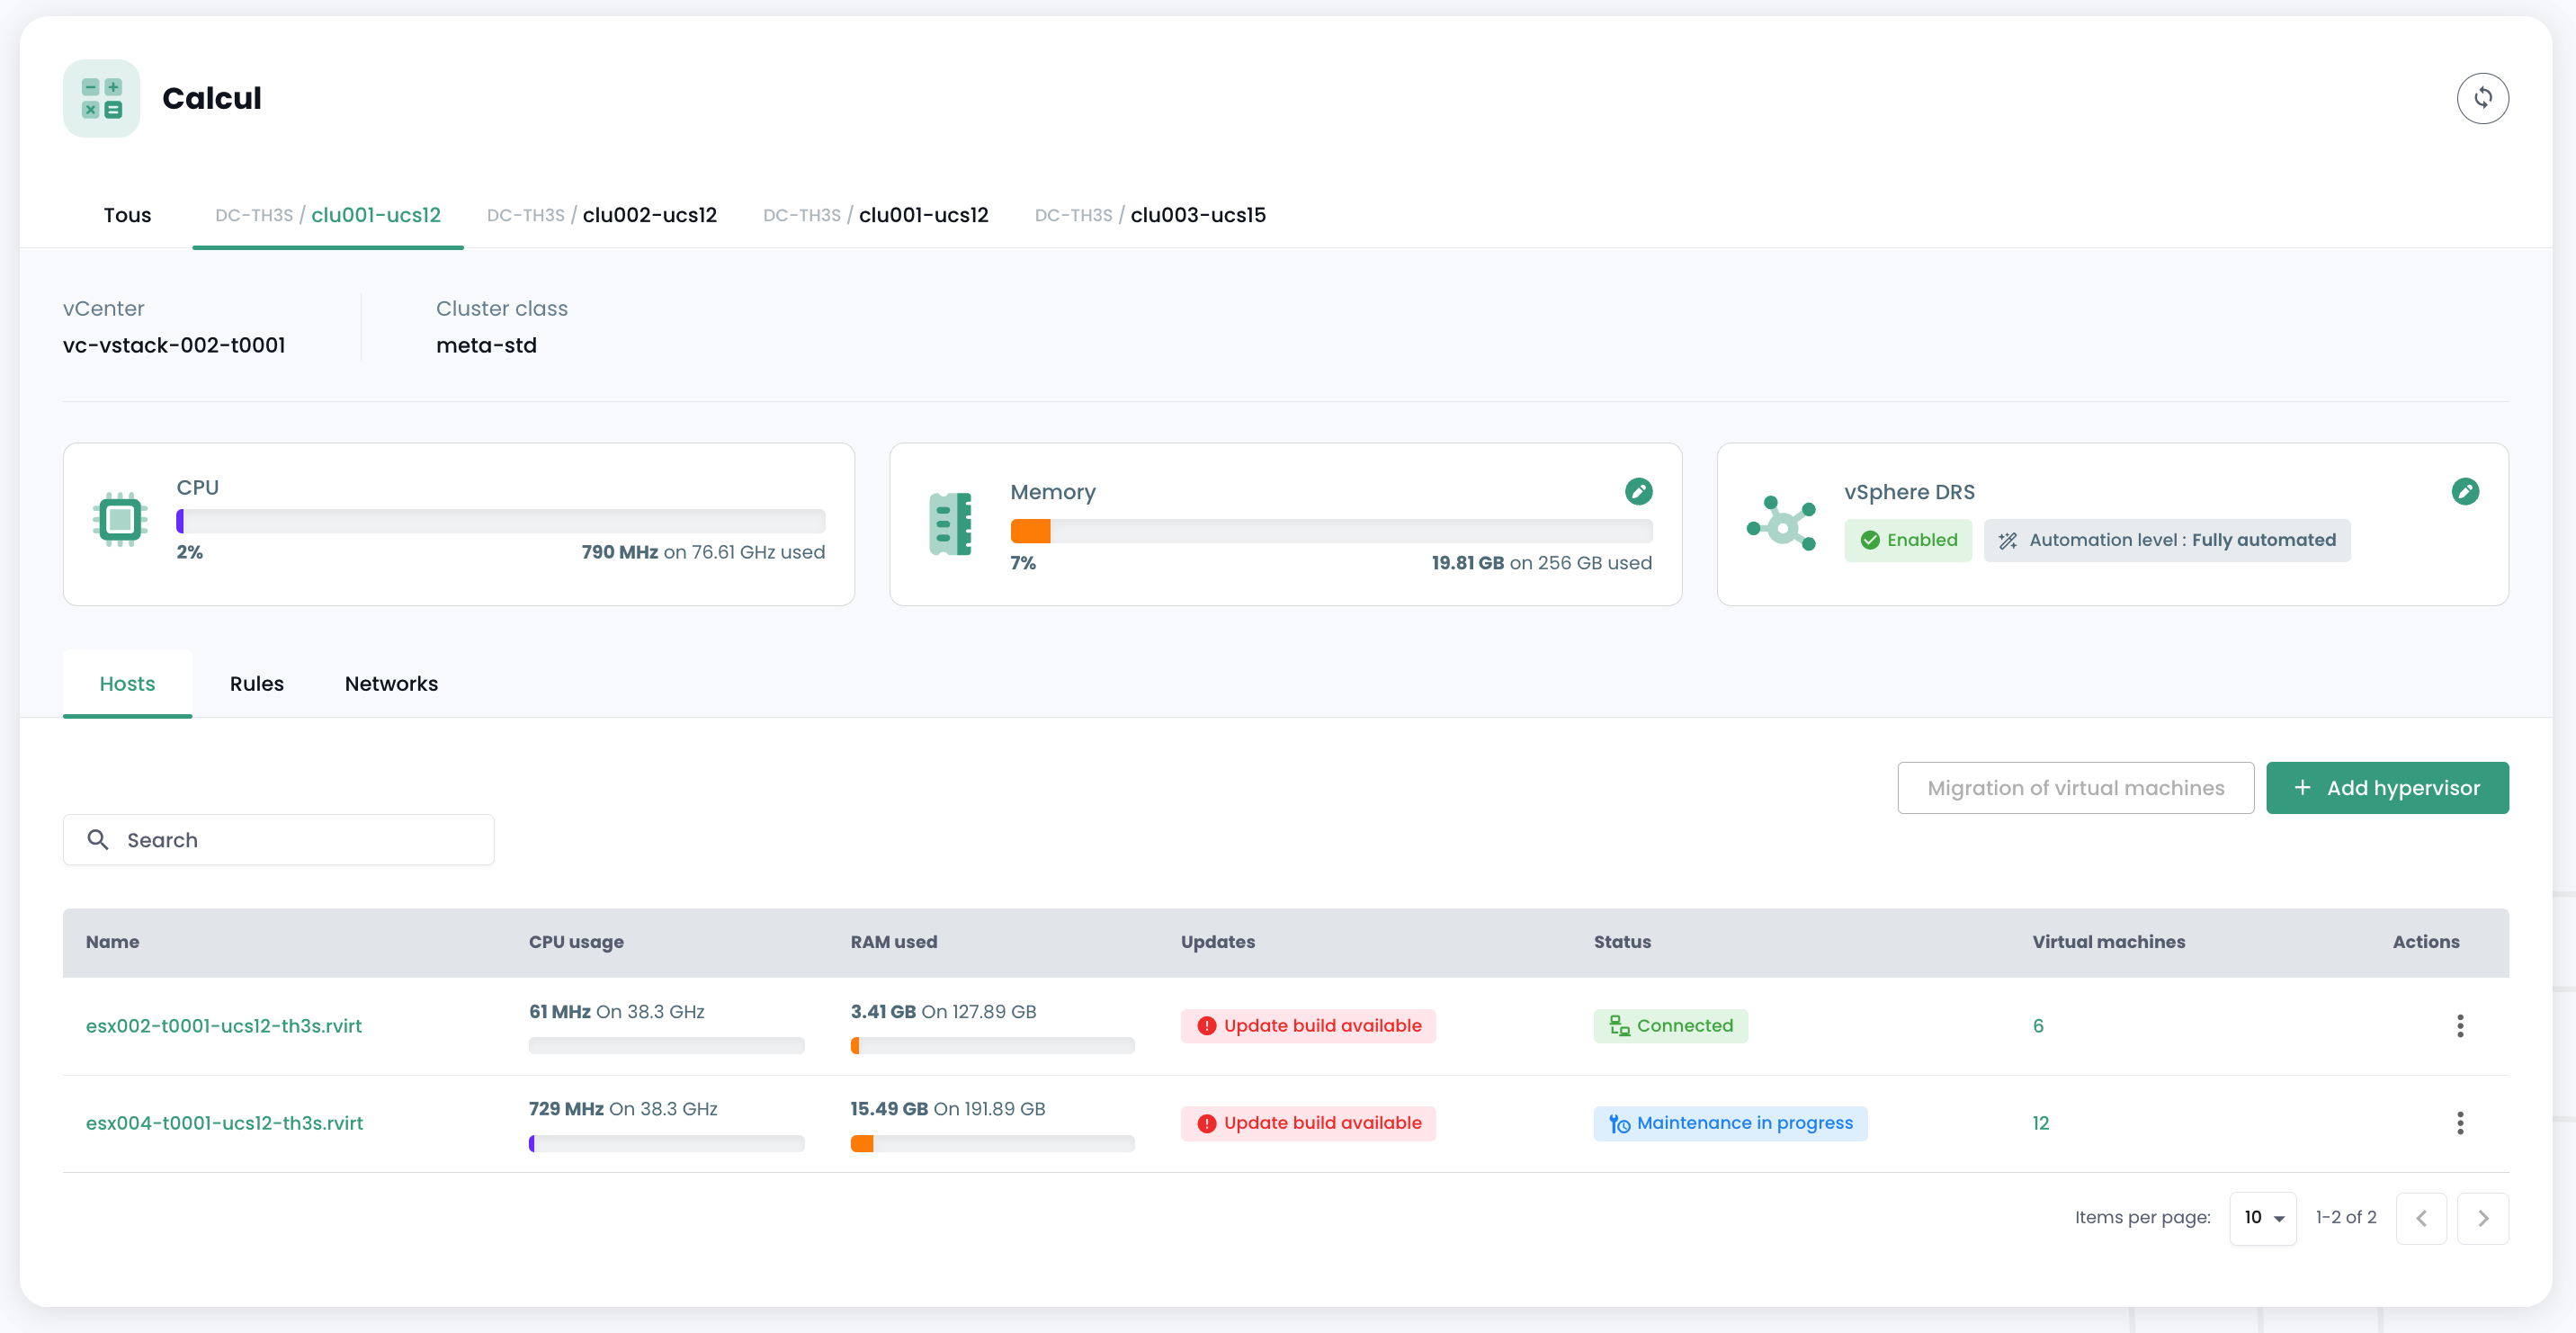The image size is (2576, 1333).
Task: Open host esx004-t0001-ucs12-th3s.rvirt link
Action: 224,1123
